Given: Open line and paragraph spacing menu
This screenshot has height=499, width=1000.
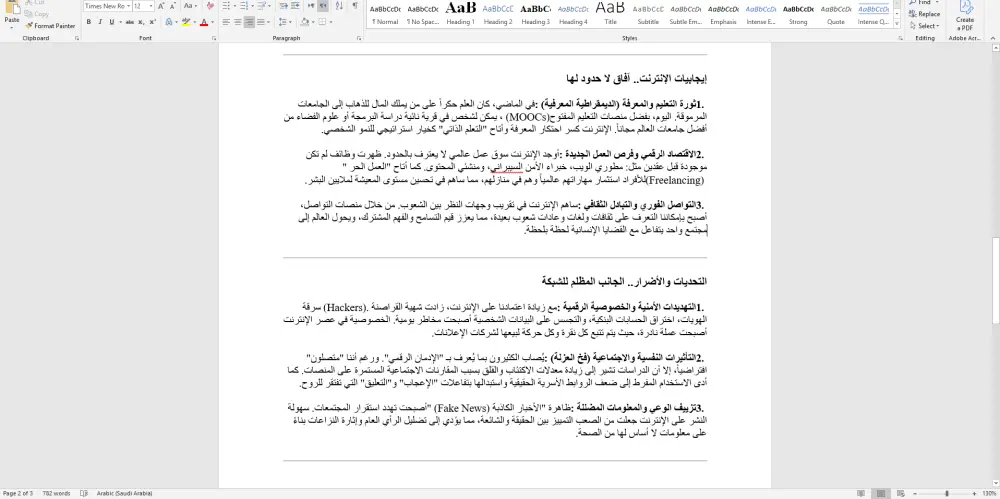Looking at the screenshot, I should point(283,22).
